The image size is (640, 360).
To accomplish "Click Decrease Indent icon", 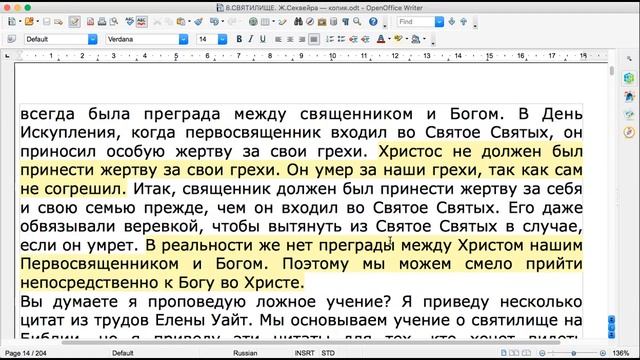I will 353,39.
